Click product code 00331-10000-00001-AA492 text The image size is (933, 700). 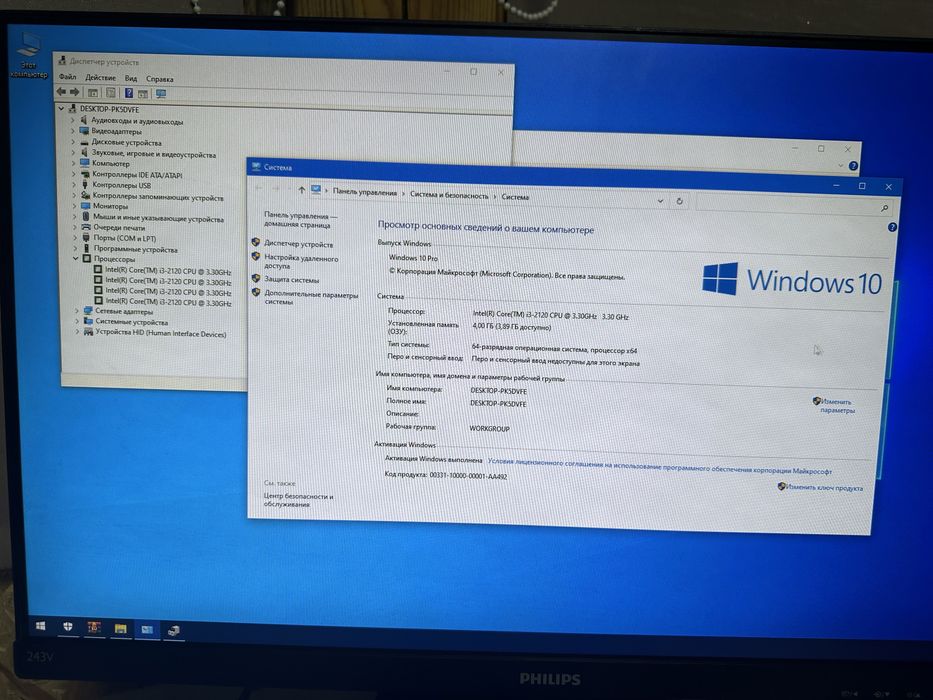[468, 476]
